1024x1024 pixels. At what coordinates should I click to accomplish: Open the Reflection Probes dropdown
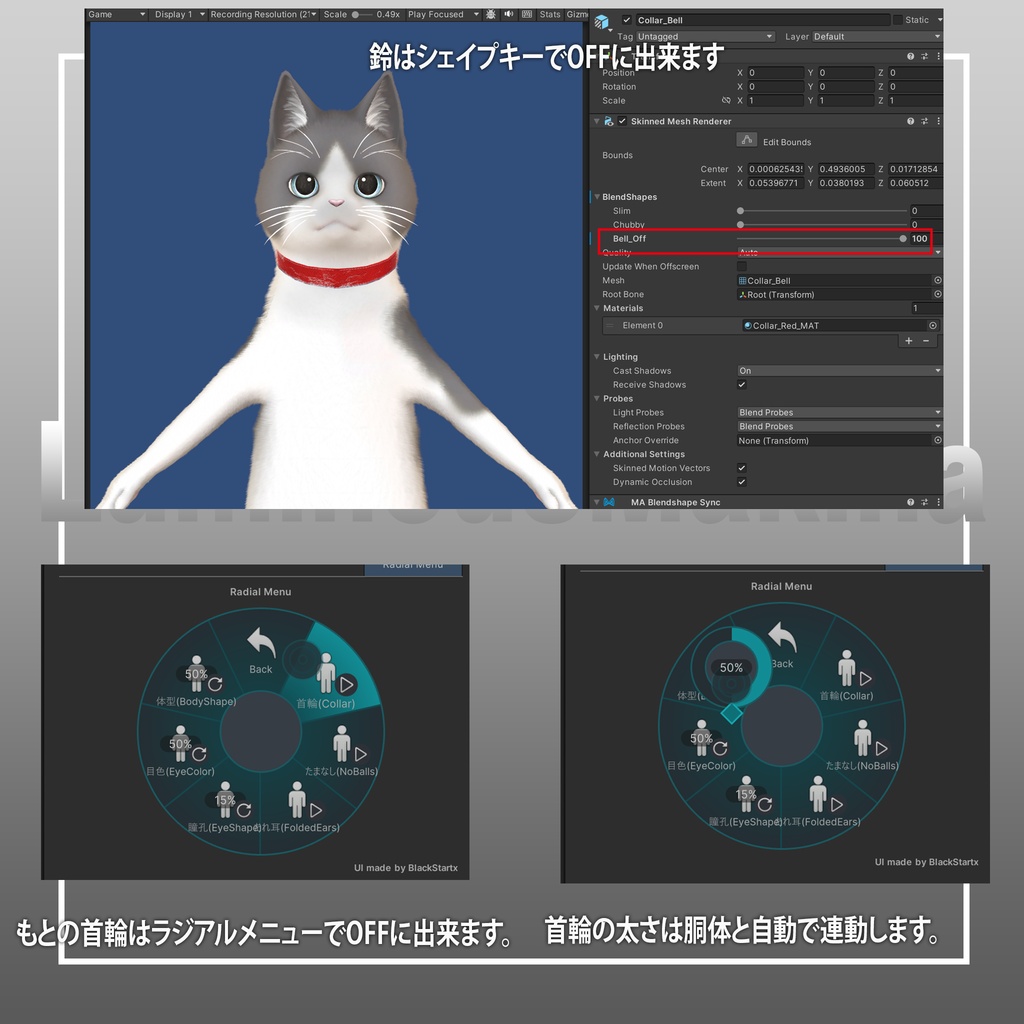coord(840,426)
